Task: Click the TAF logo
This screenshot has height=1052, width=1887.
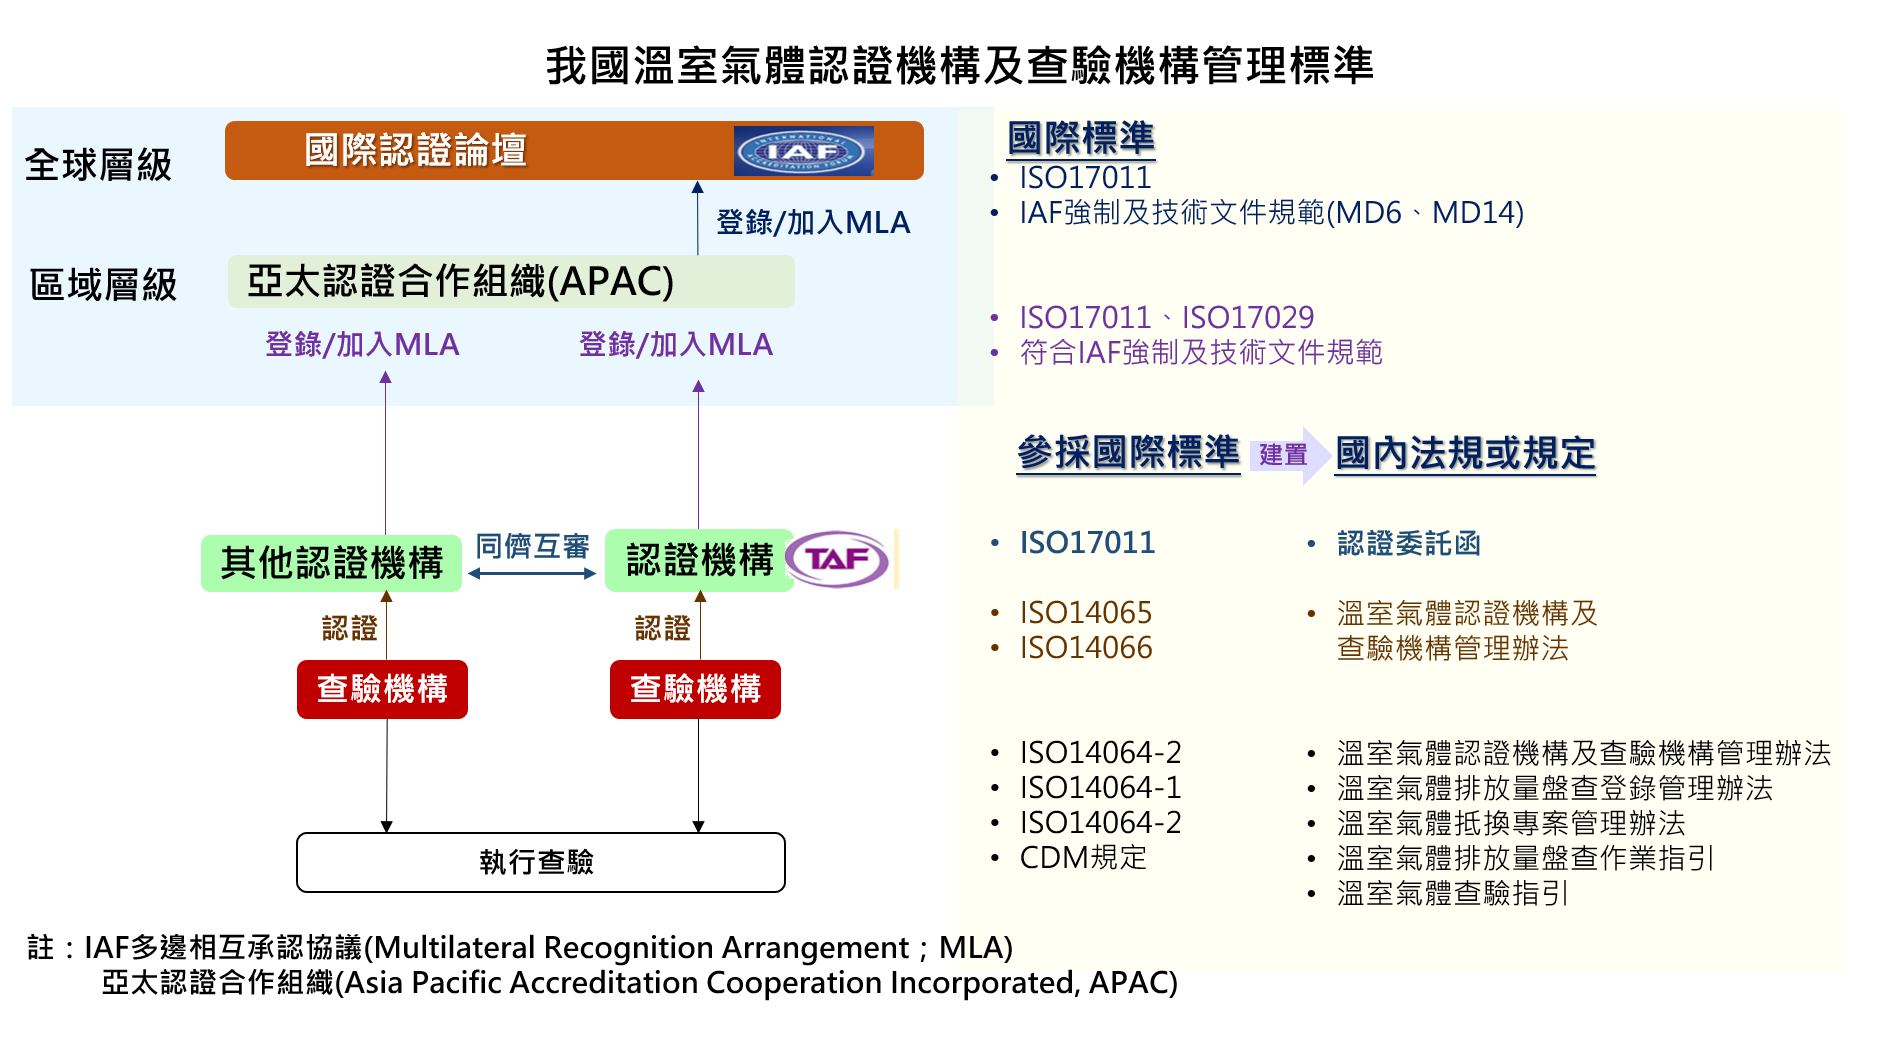Action: pos(838,559)
